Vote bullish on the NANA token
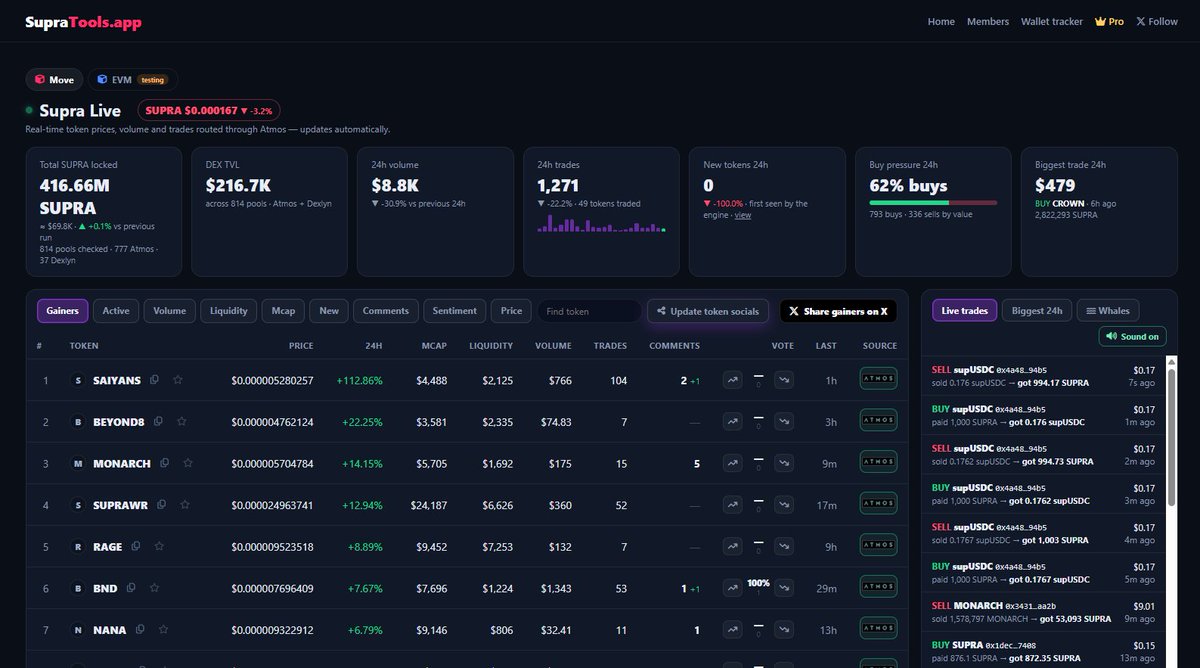1200x668 pixels. point(733,630)
